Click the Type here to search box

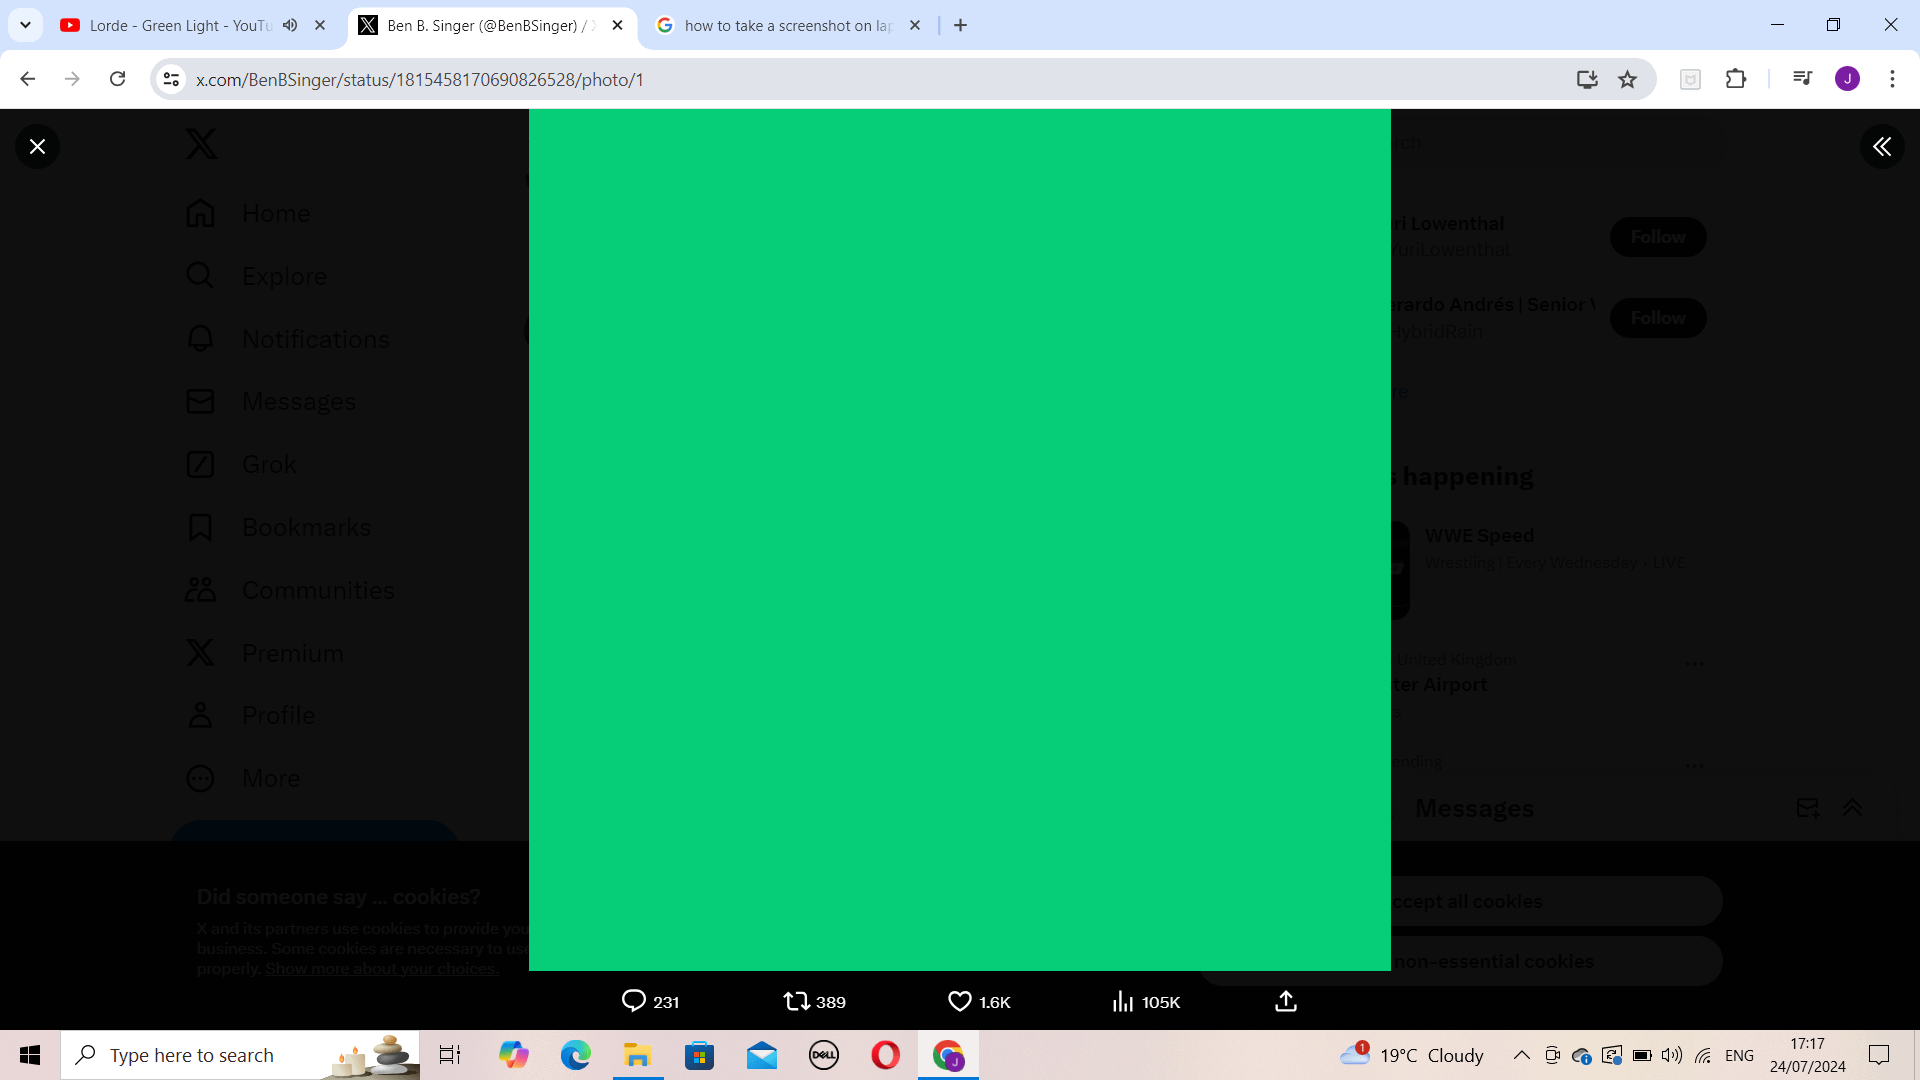pyautogui.click(x=240, y=1055)
